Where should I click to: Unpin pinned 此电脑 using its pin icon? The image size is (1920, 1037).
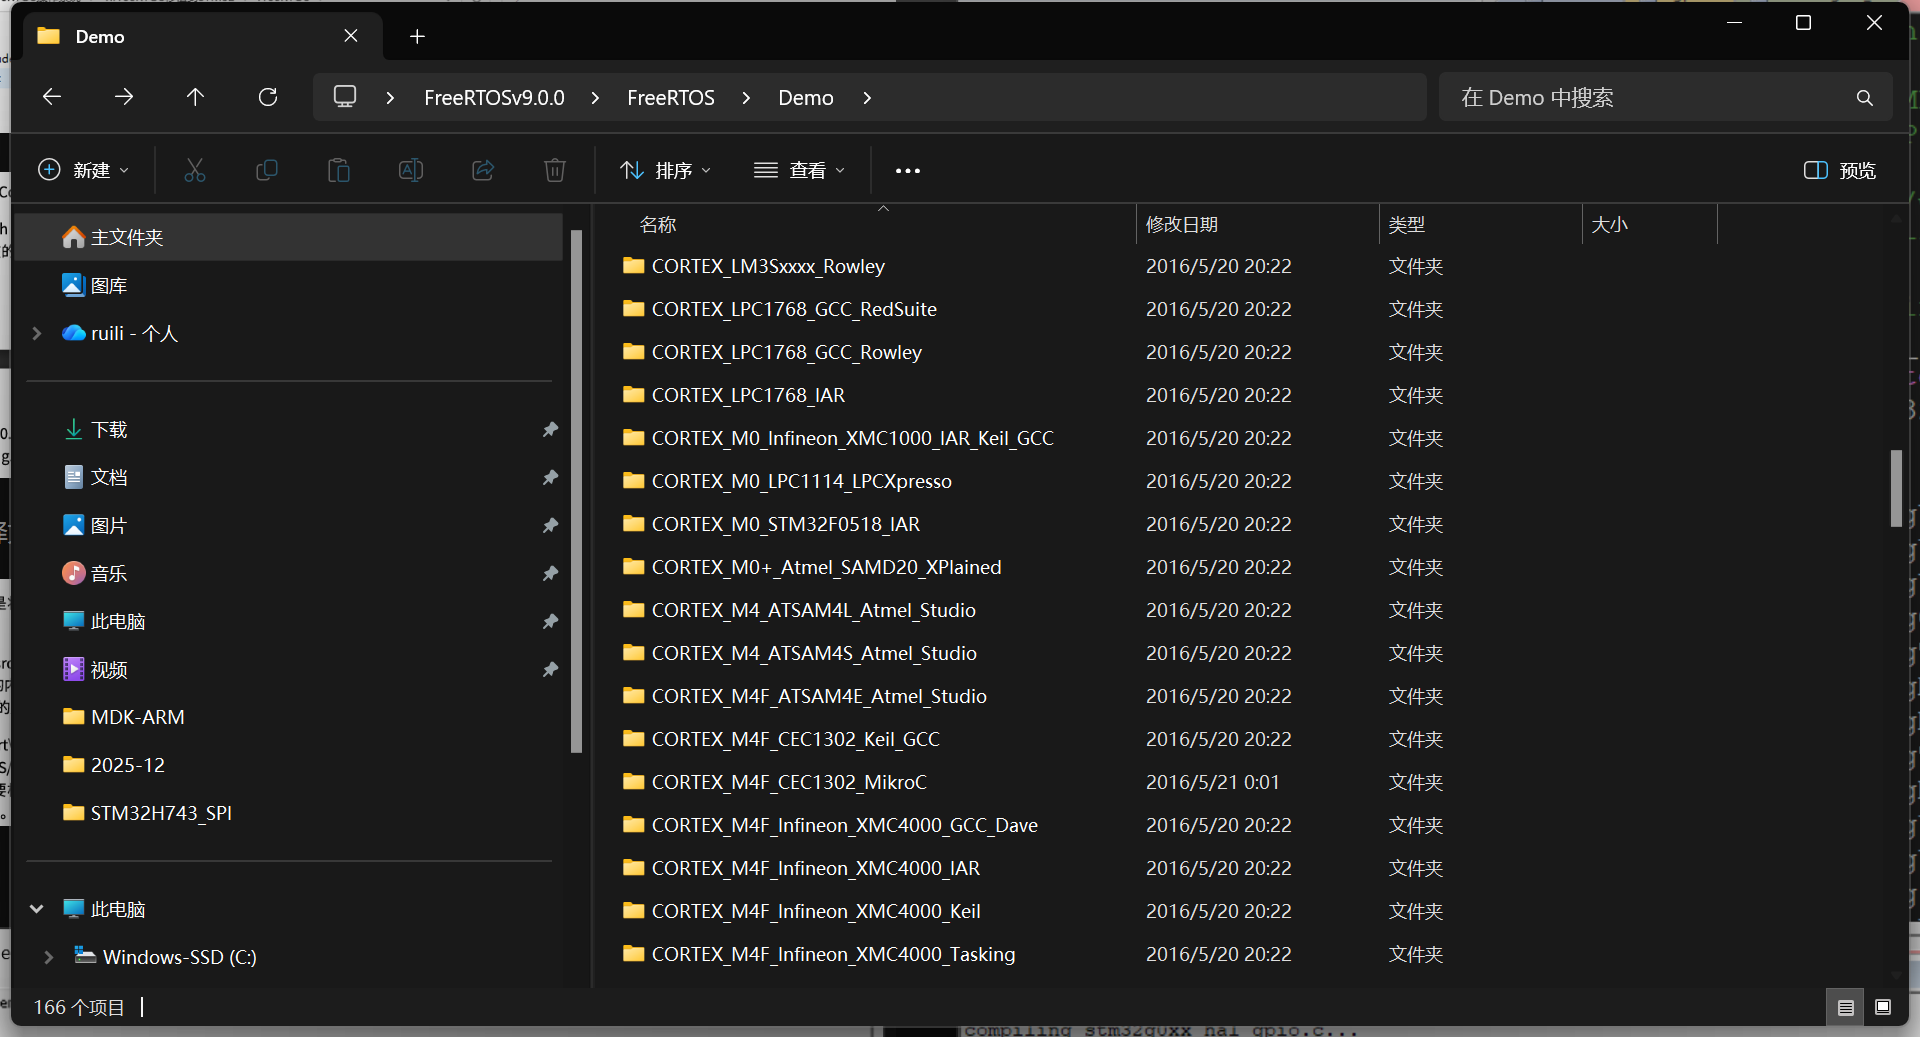pos(550,622)
